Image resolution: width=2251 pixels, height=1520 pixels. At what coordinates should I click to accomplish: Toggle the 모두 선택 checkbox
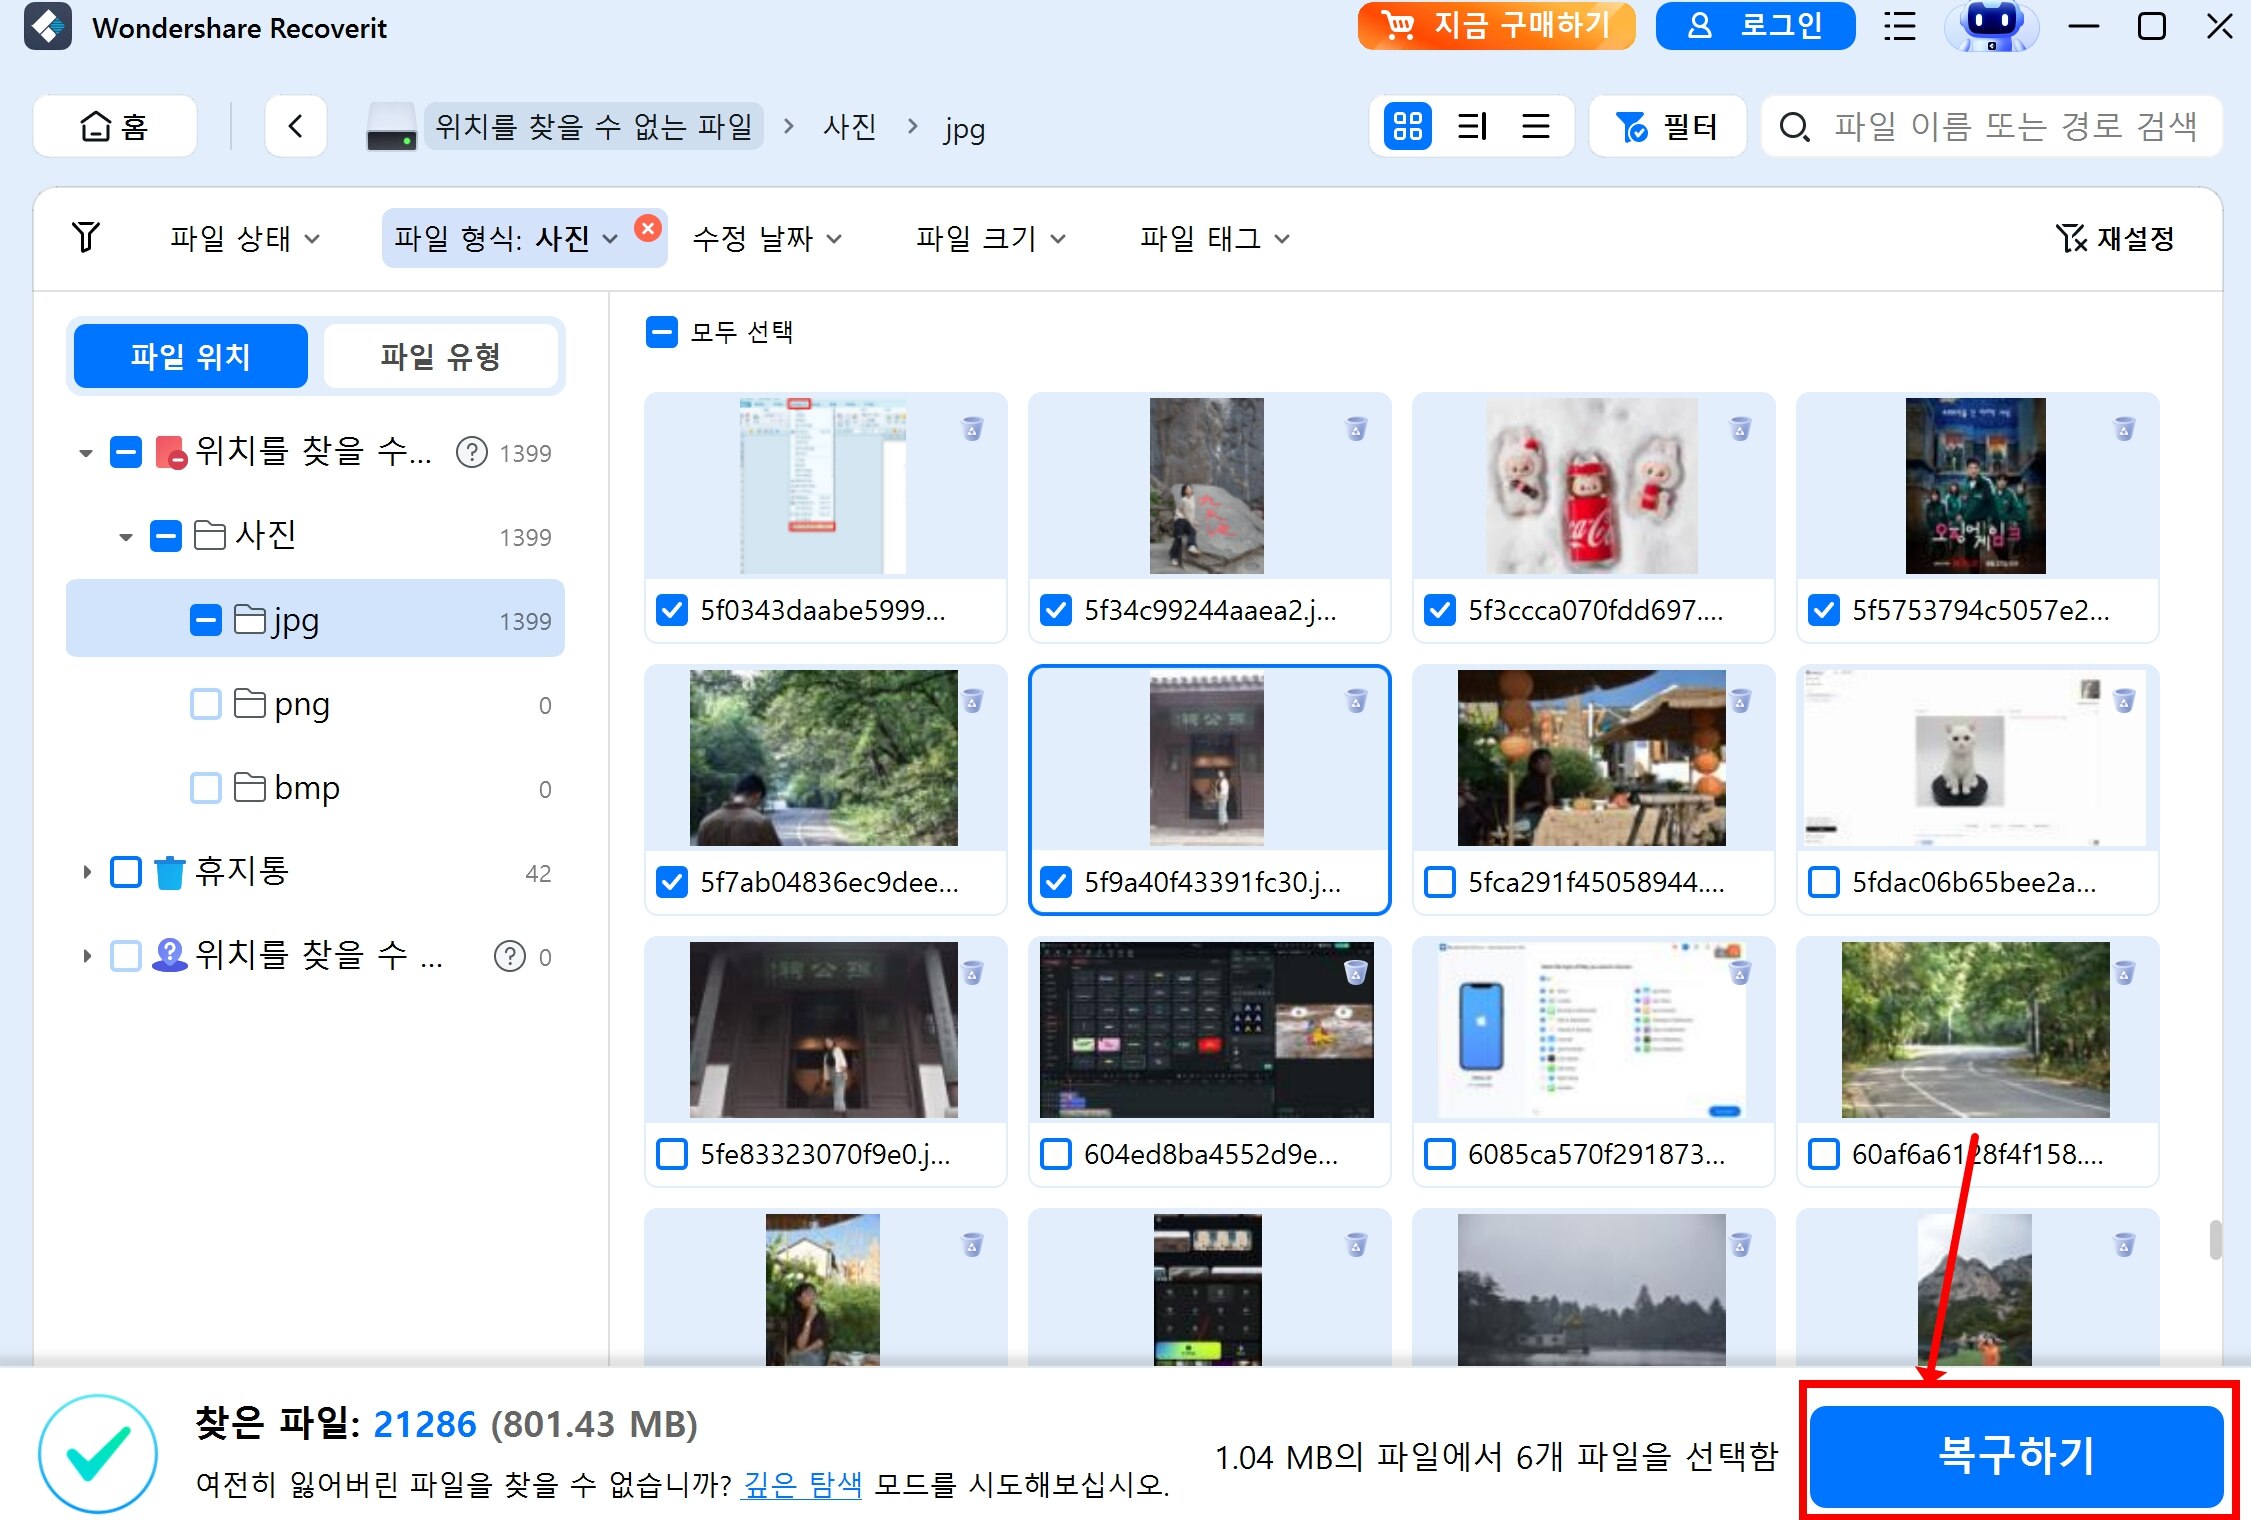pyautogui.click(x=662, y=332)
